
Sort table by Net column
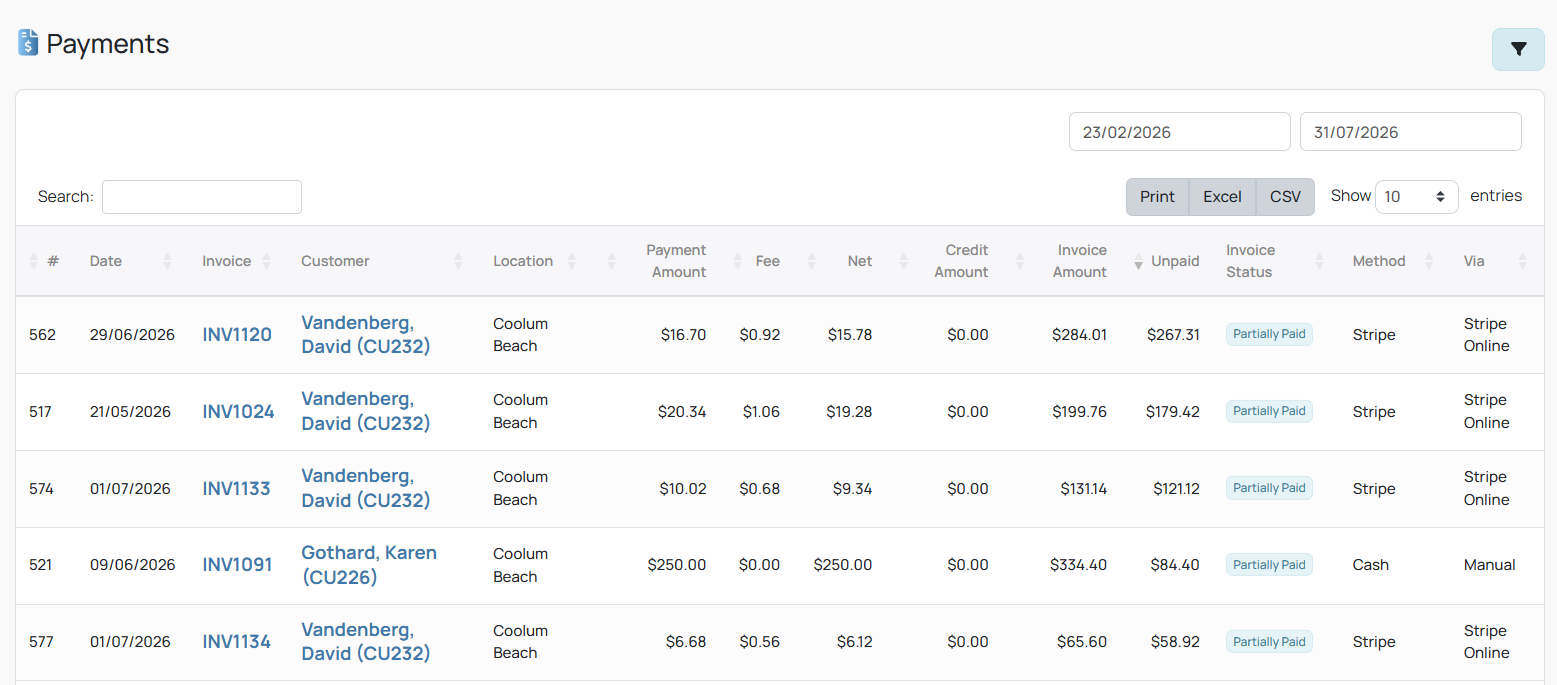click(x=840, y=261)
